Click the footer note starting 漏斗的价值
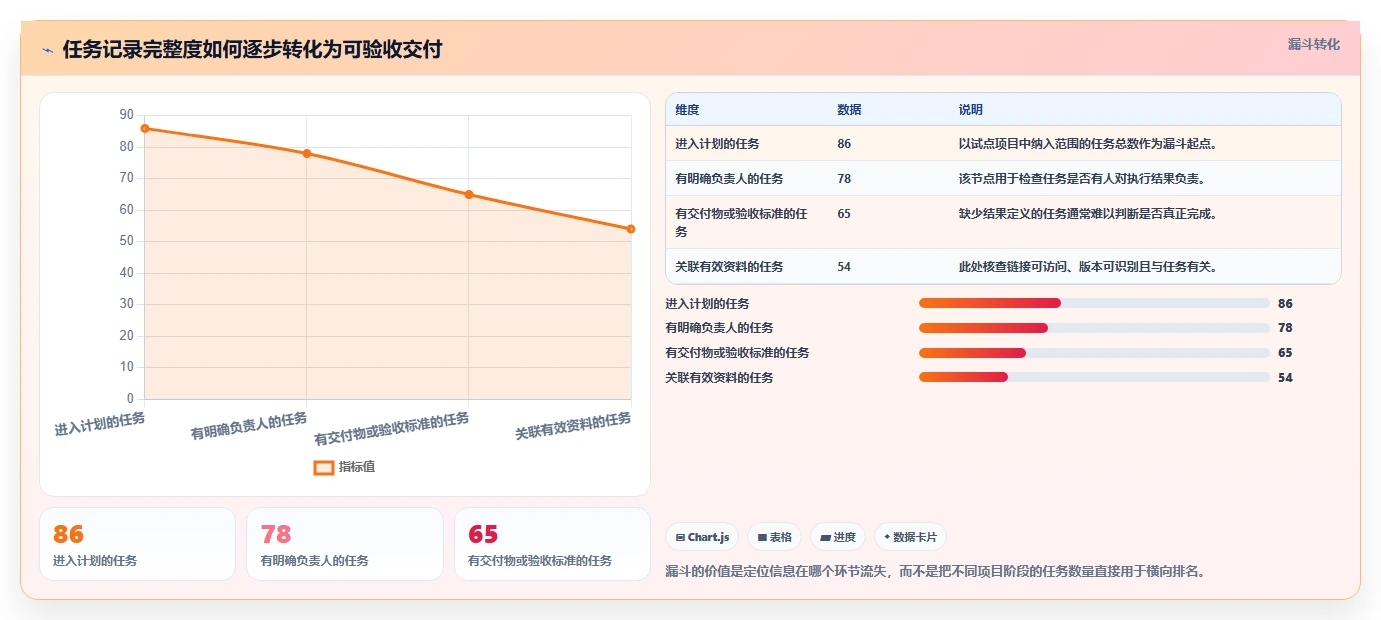The height and width of the screenshot is (620, 1381). coord(935,572)
